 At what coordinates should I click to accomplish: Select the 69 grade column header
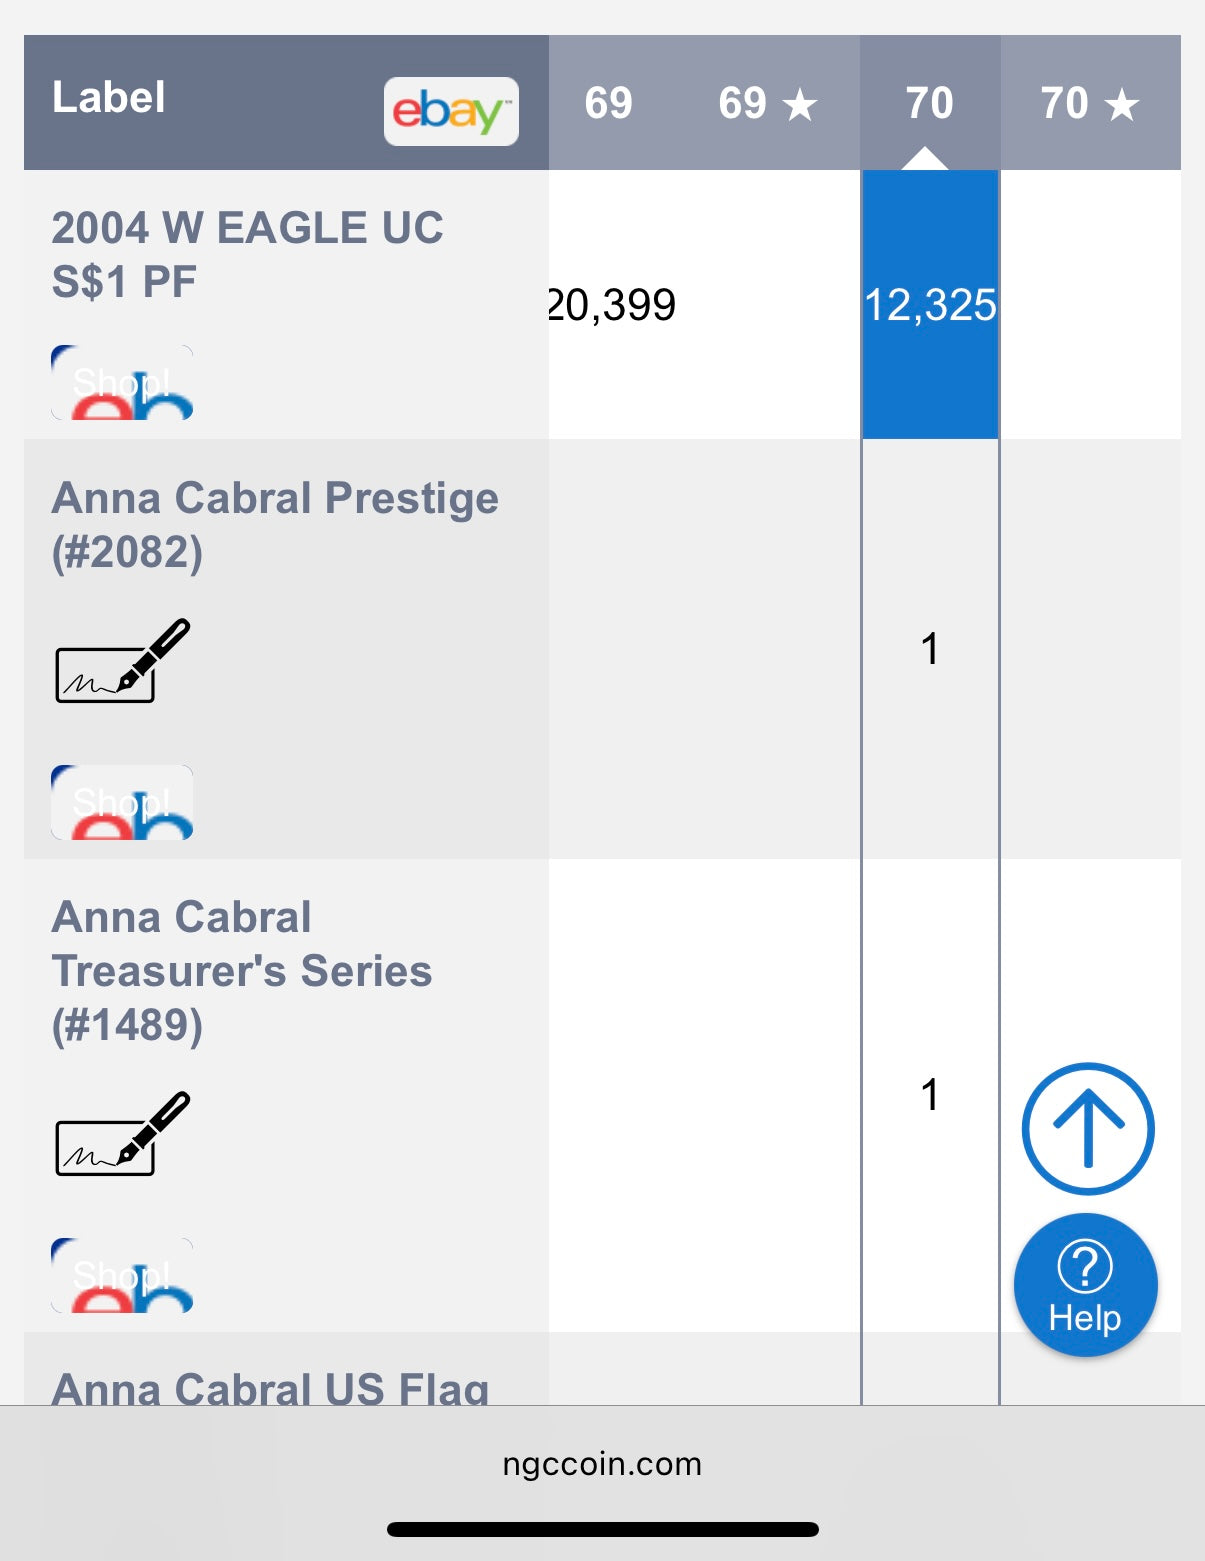[x=608, y=103]
